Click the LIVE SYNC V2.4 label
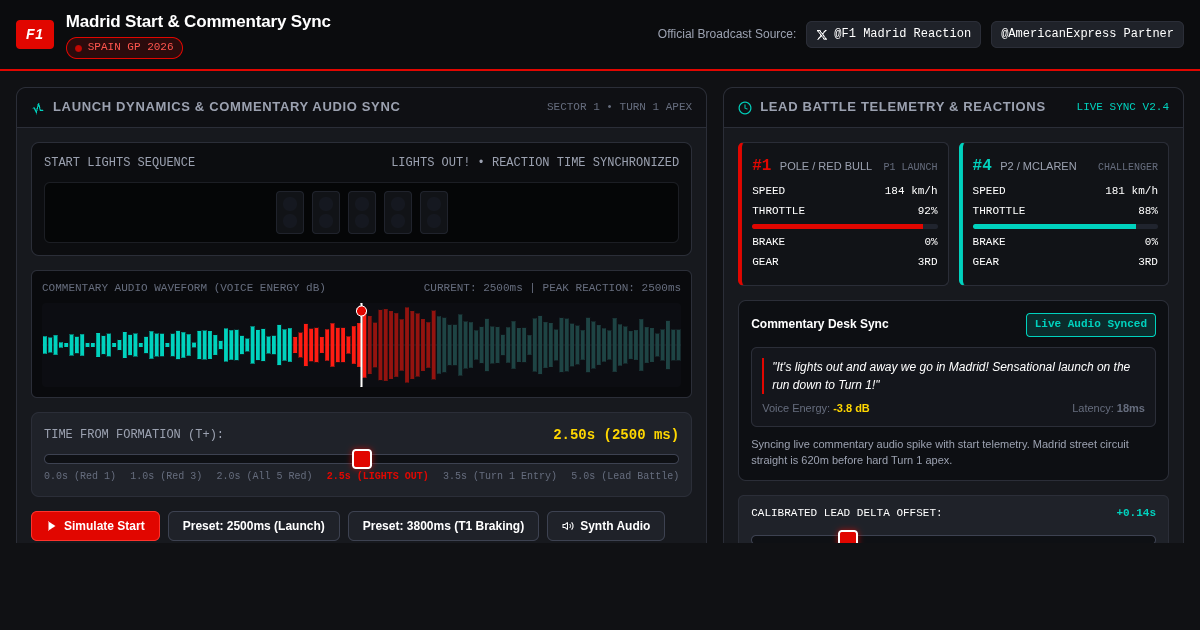 coord(1123,107)
